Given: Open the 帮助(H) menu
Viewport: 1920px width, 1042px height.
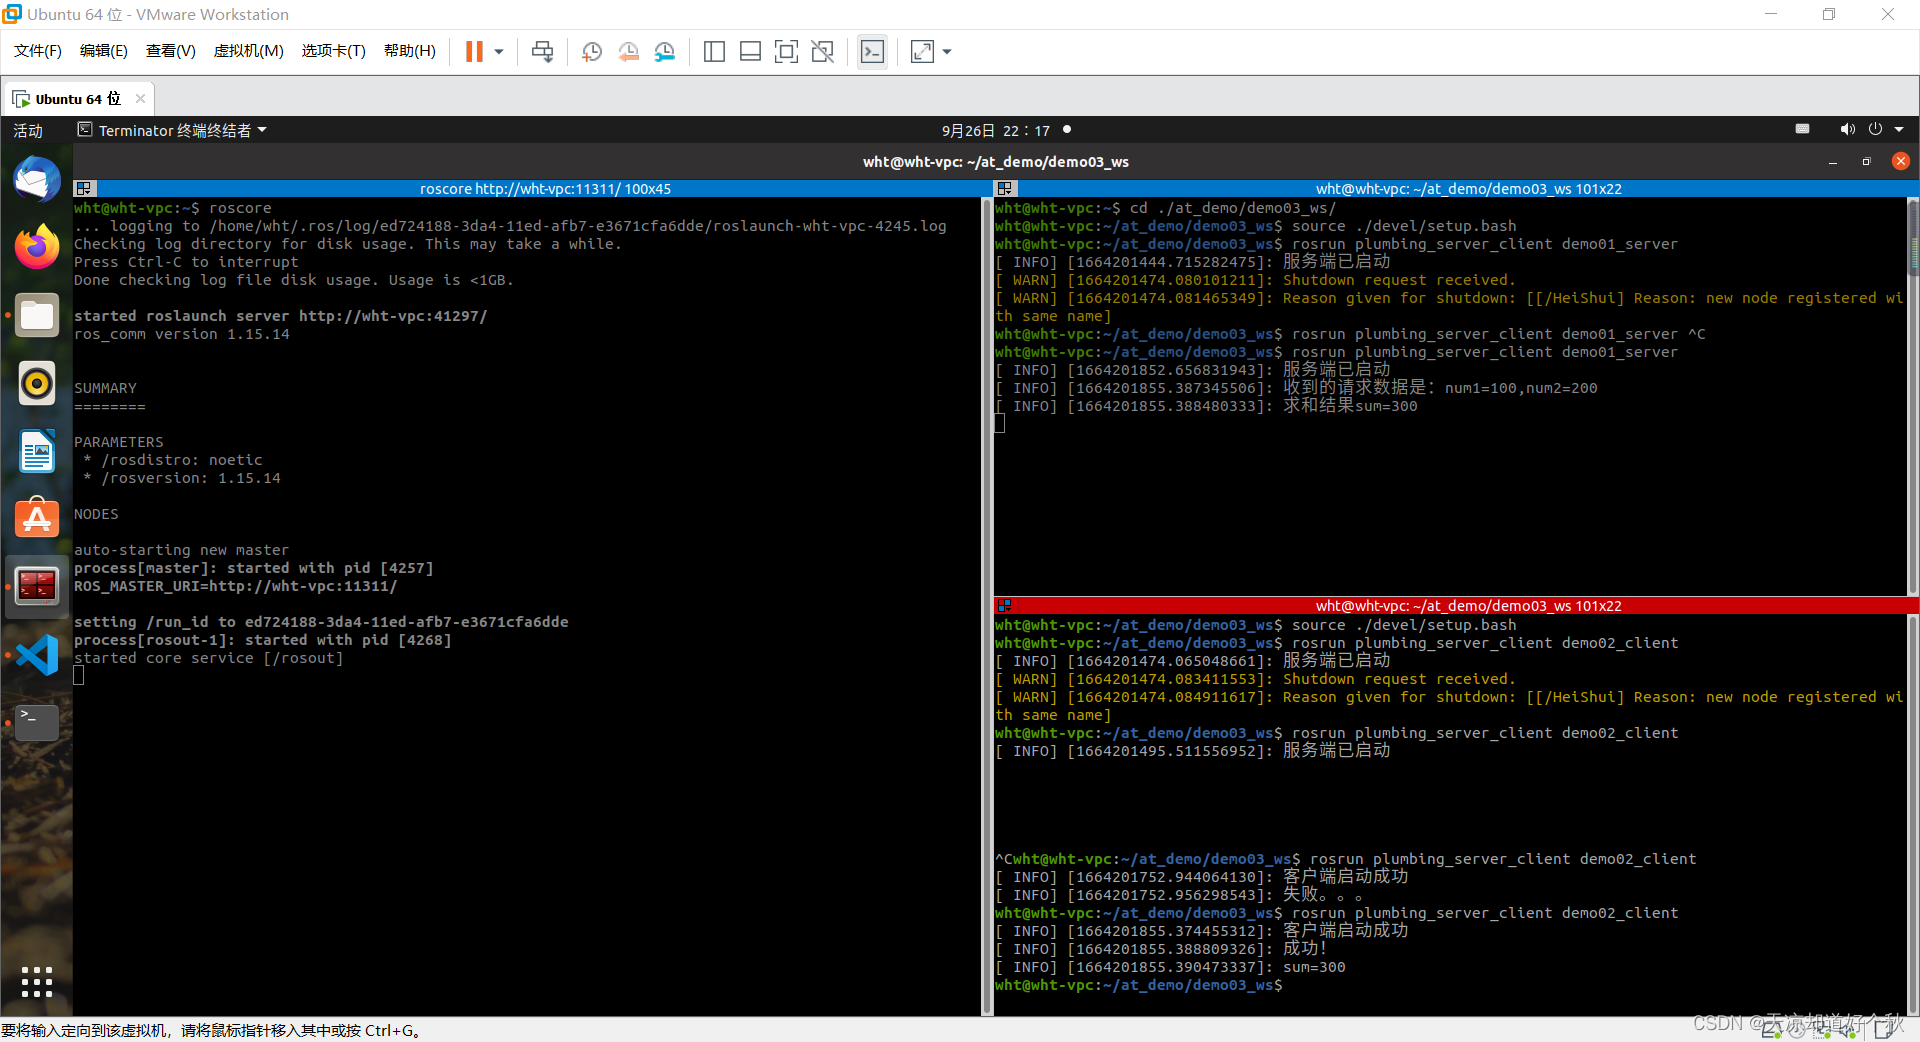Looking at the screenshot, I should coord(410,51).
